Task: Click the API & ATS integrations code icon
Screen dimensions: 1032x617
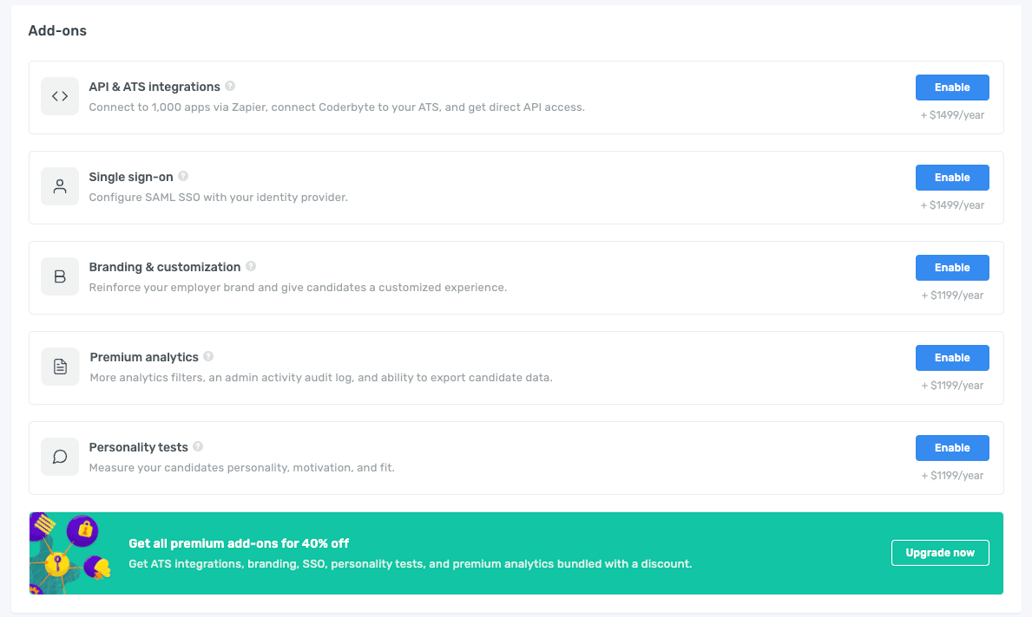Action: [59, 96]
